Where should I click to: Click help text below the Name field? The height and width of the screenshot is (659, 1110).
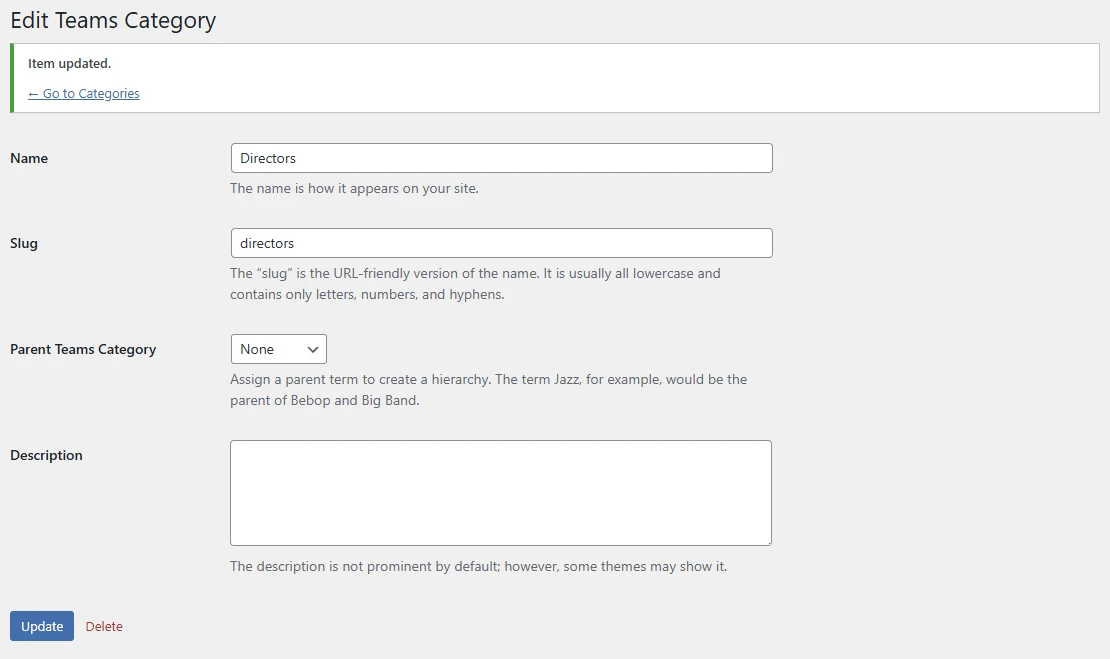pos(354,188)
